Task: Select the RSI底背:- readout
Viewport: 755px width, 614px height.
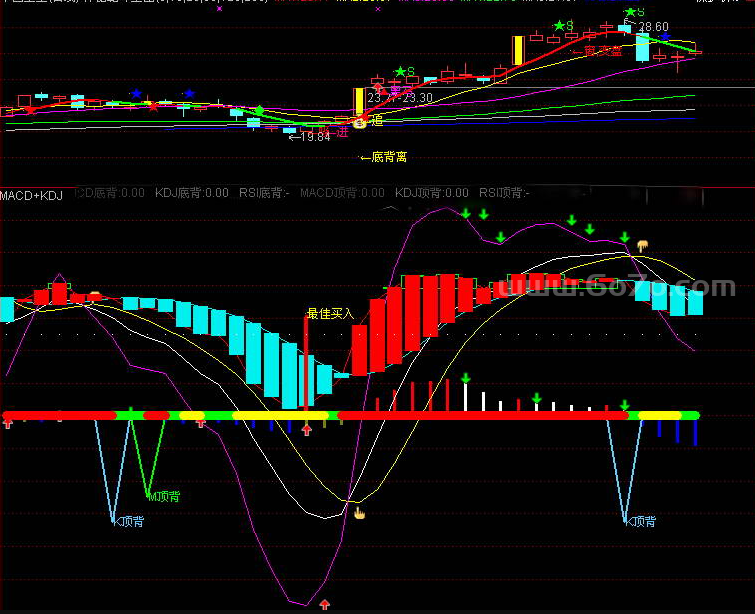Action: point(264,194)
